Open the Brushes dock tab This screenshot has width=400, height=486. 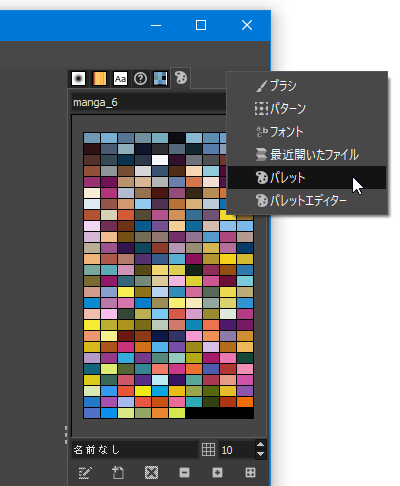(x=78, y=79)
